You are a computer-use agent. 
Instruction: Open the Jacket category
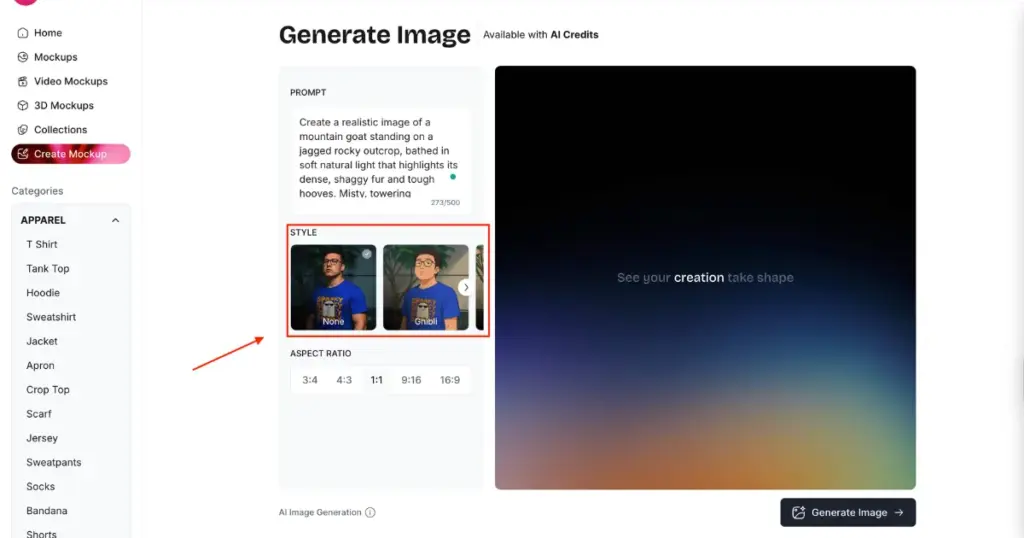pos(42,341)
